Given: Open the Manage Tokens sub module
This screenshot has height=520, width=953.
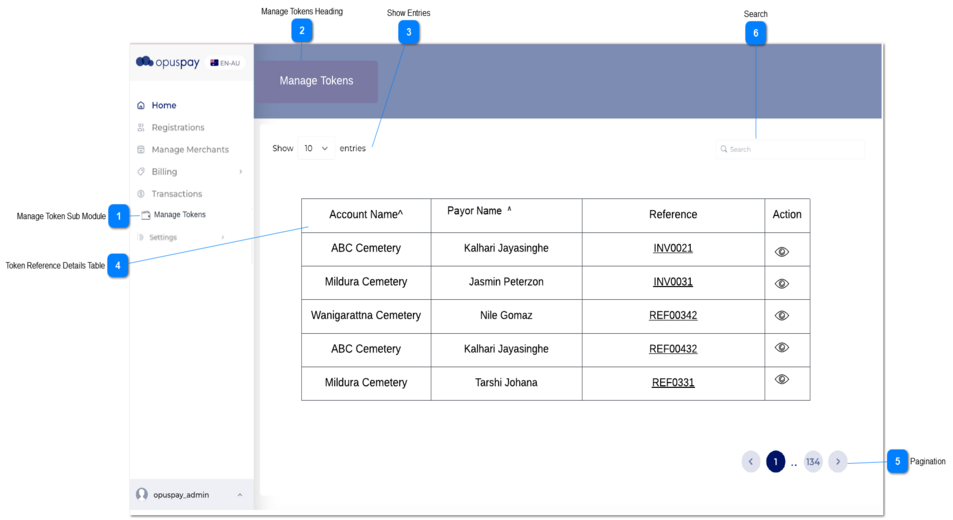Looking at the screenshot, I should click(x=180, y=214).
